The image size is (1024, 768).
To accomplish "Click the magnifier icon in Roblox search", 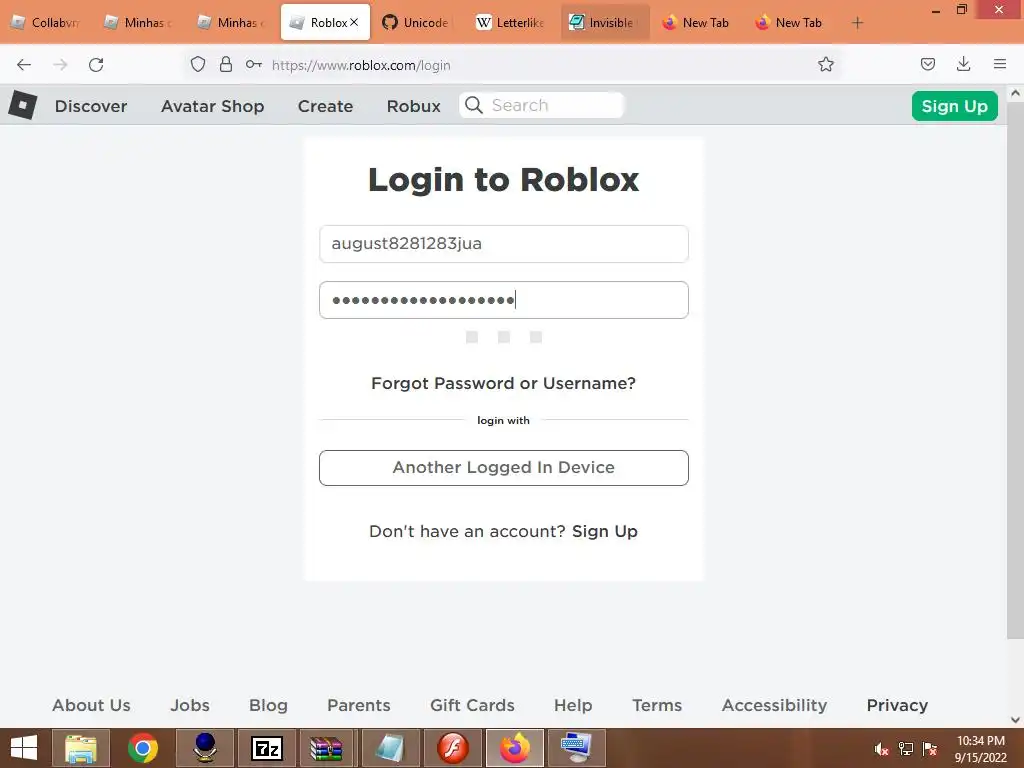I will pyautogui.click(x=474, y=105).
